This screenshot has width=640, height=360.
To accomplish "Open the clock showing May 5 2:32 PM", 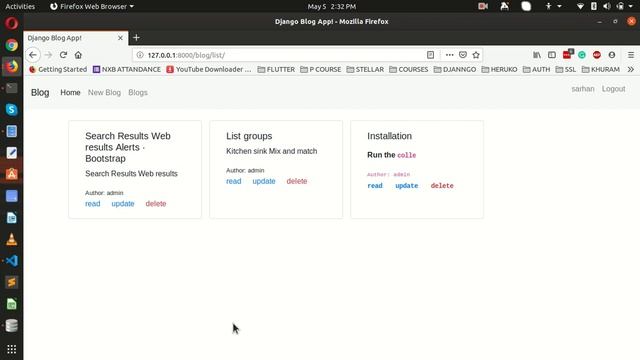I will (x=331, y=7).
